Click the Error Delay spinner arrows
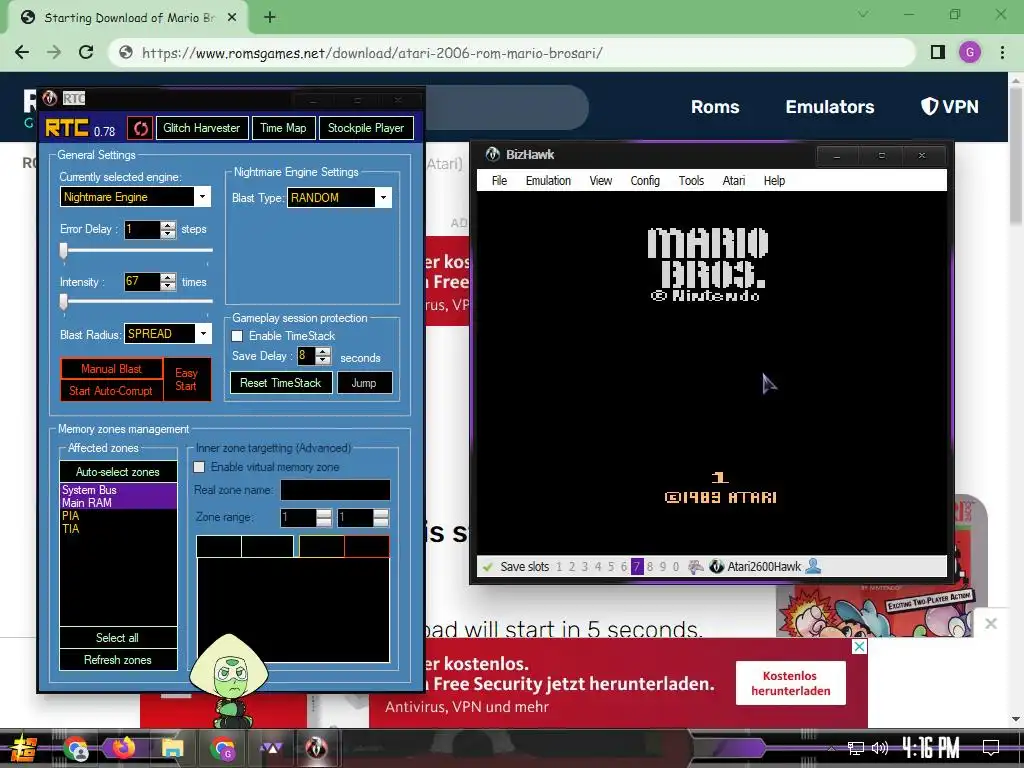Viewport: 1024px width, 768px height. click(x=168, y=230)
